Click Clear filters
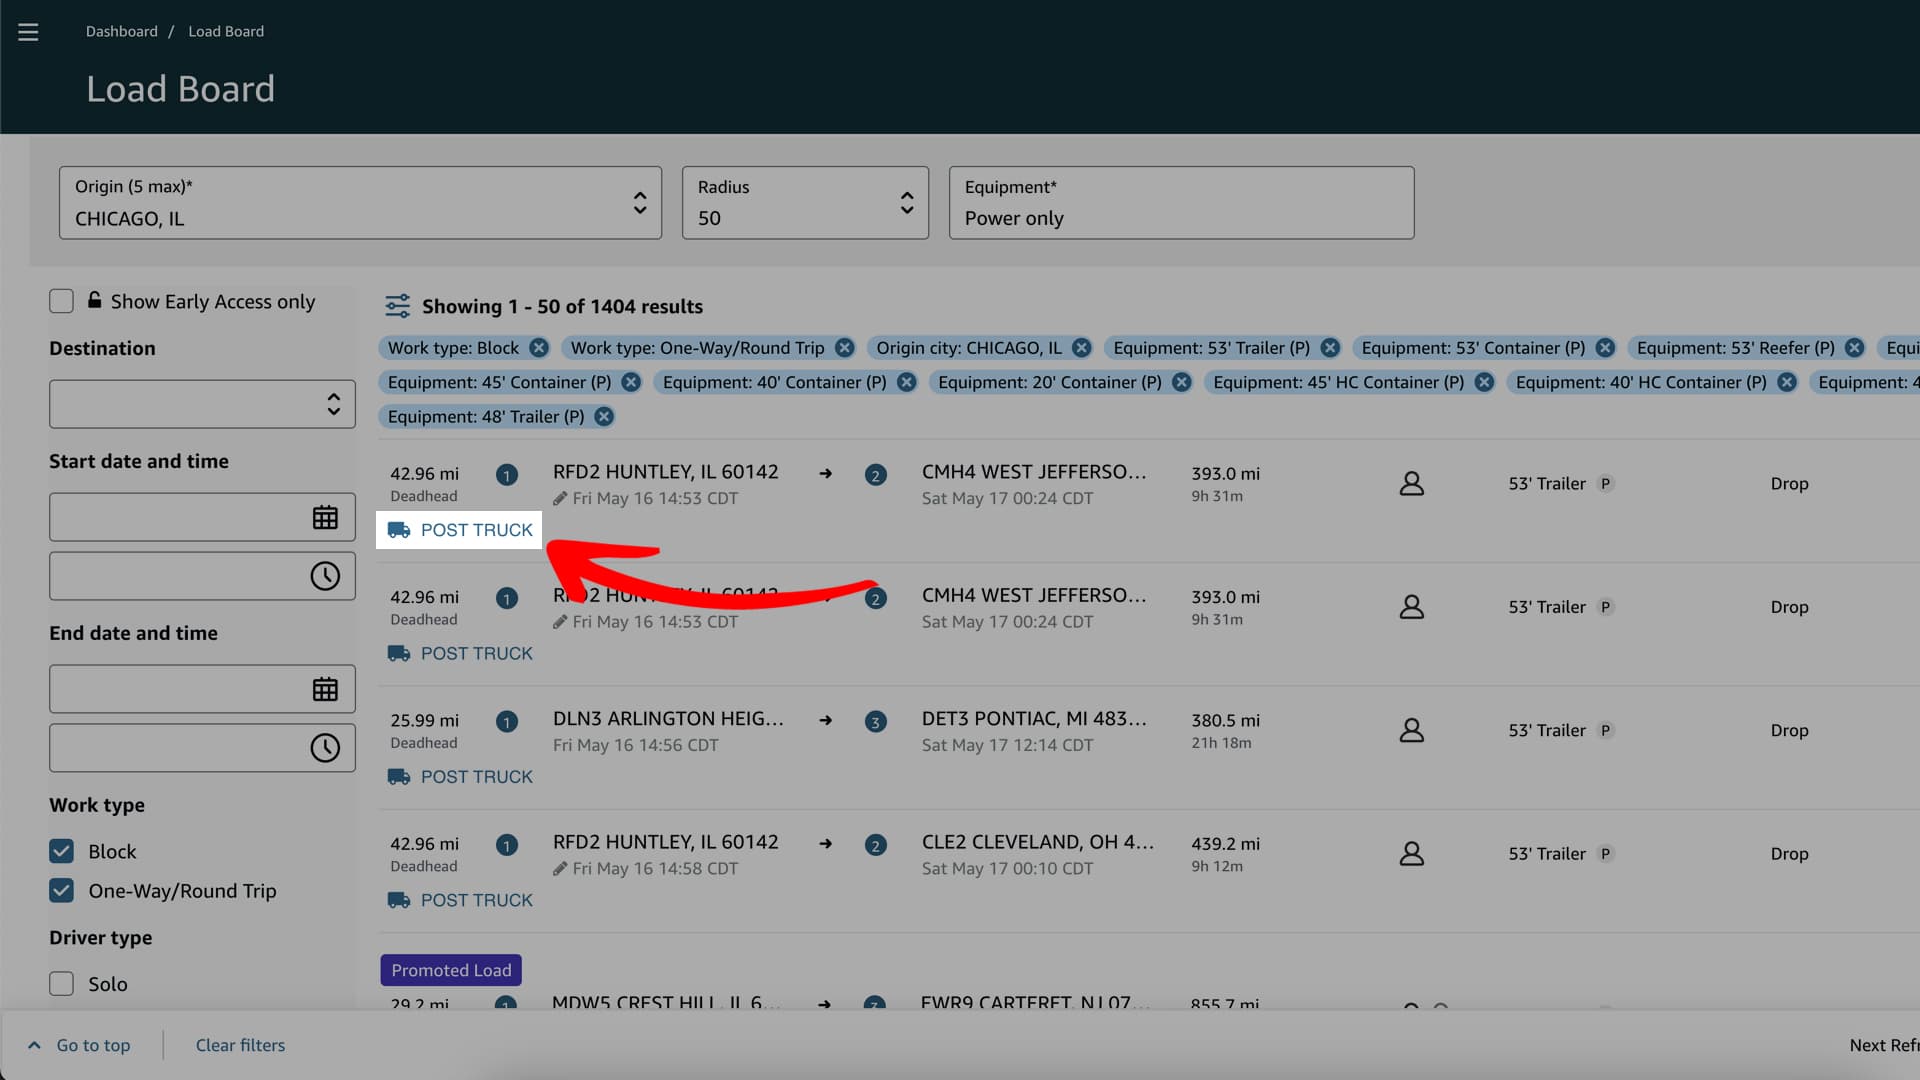 click(x=240, y=1045)
